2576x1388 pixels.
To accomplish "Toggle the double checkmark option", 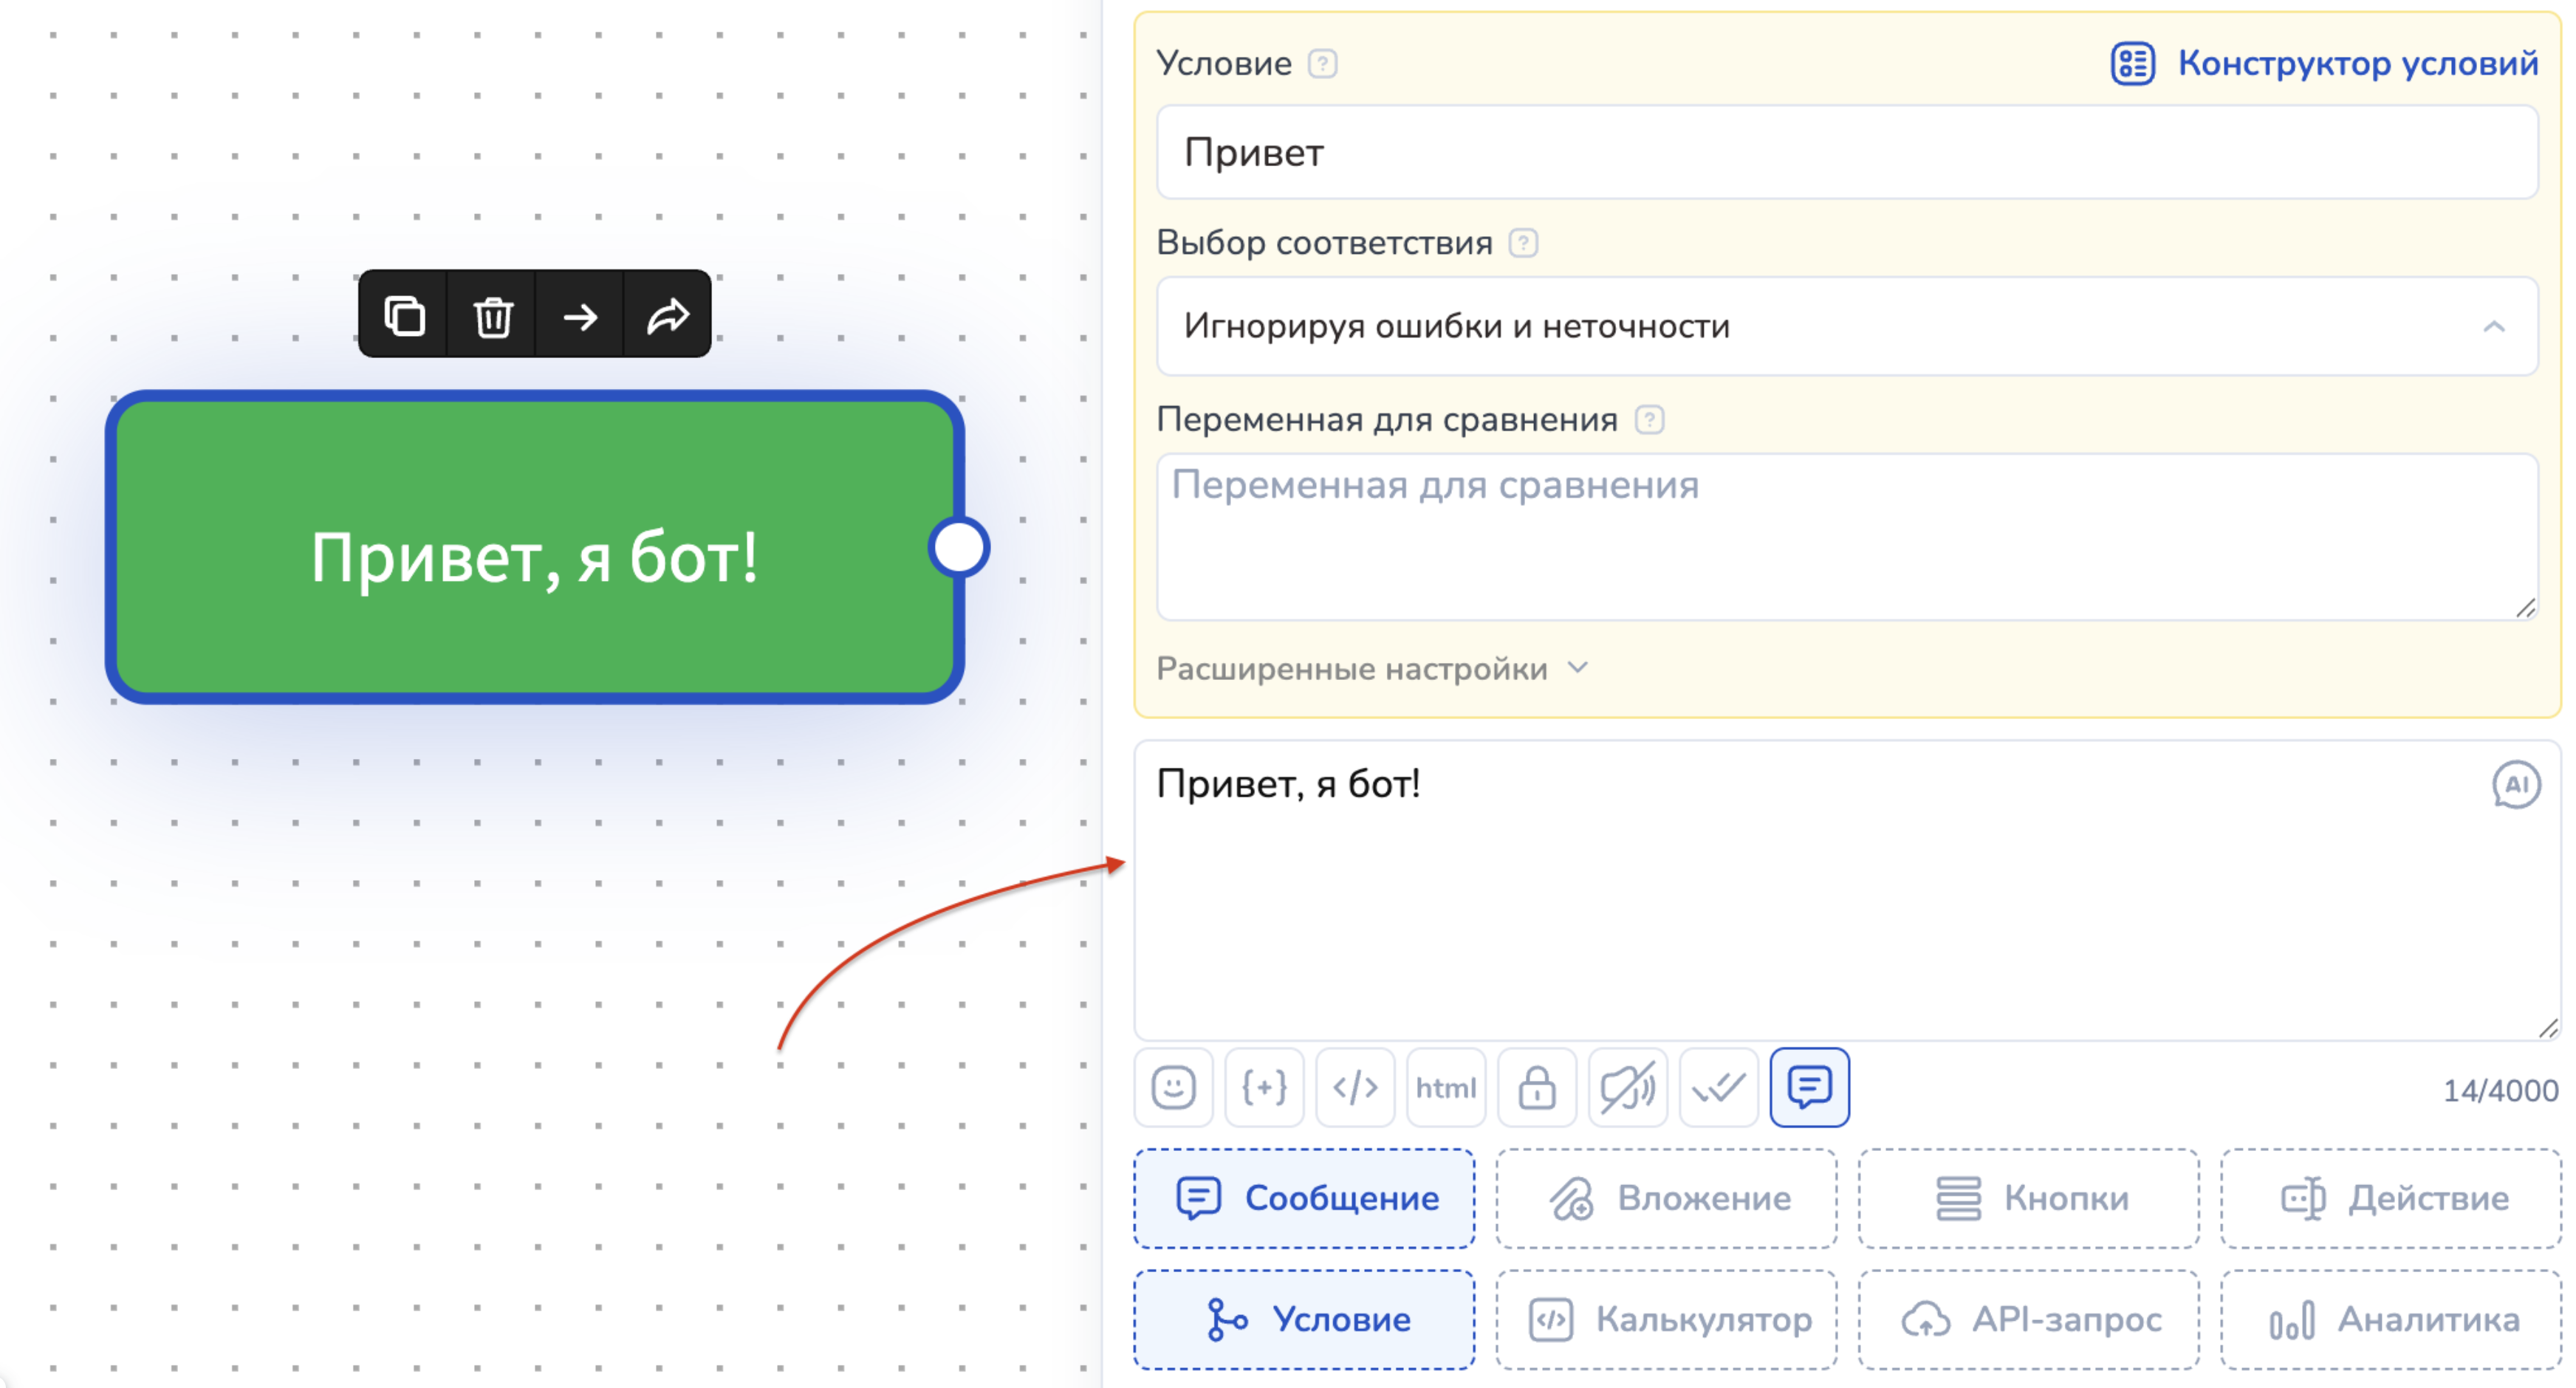I will pyautogui.click(x=1718, y=1087).
